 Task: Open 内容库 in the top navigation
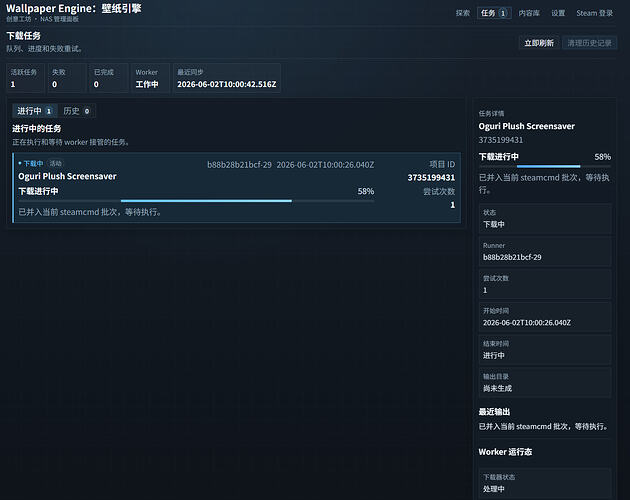click(529, 13)
